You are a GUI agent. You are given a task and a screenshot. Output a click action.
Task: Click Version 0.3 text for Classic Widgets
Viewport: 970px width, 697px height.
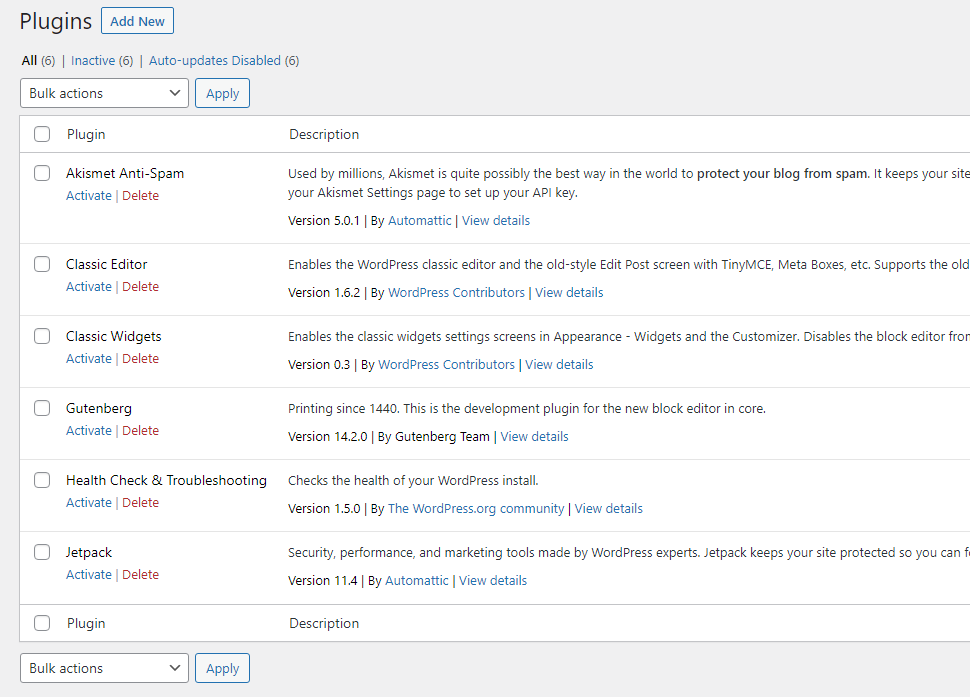(319, 364)
